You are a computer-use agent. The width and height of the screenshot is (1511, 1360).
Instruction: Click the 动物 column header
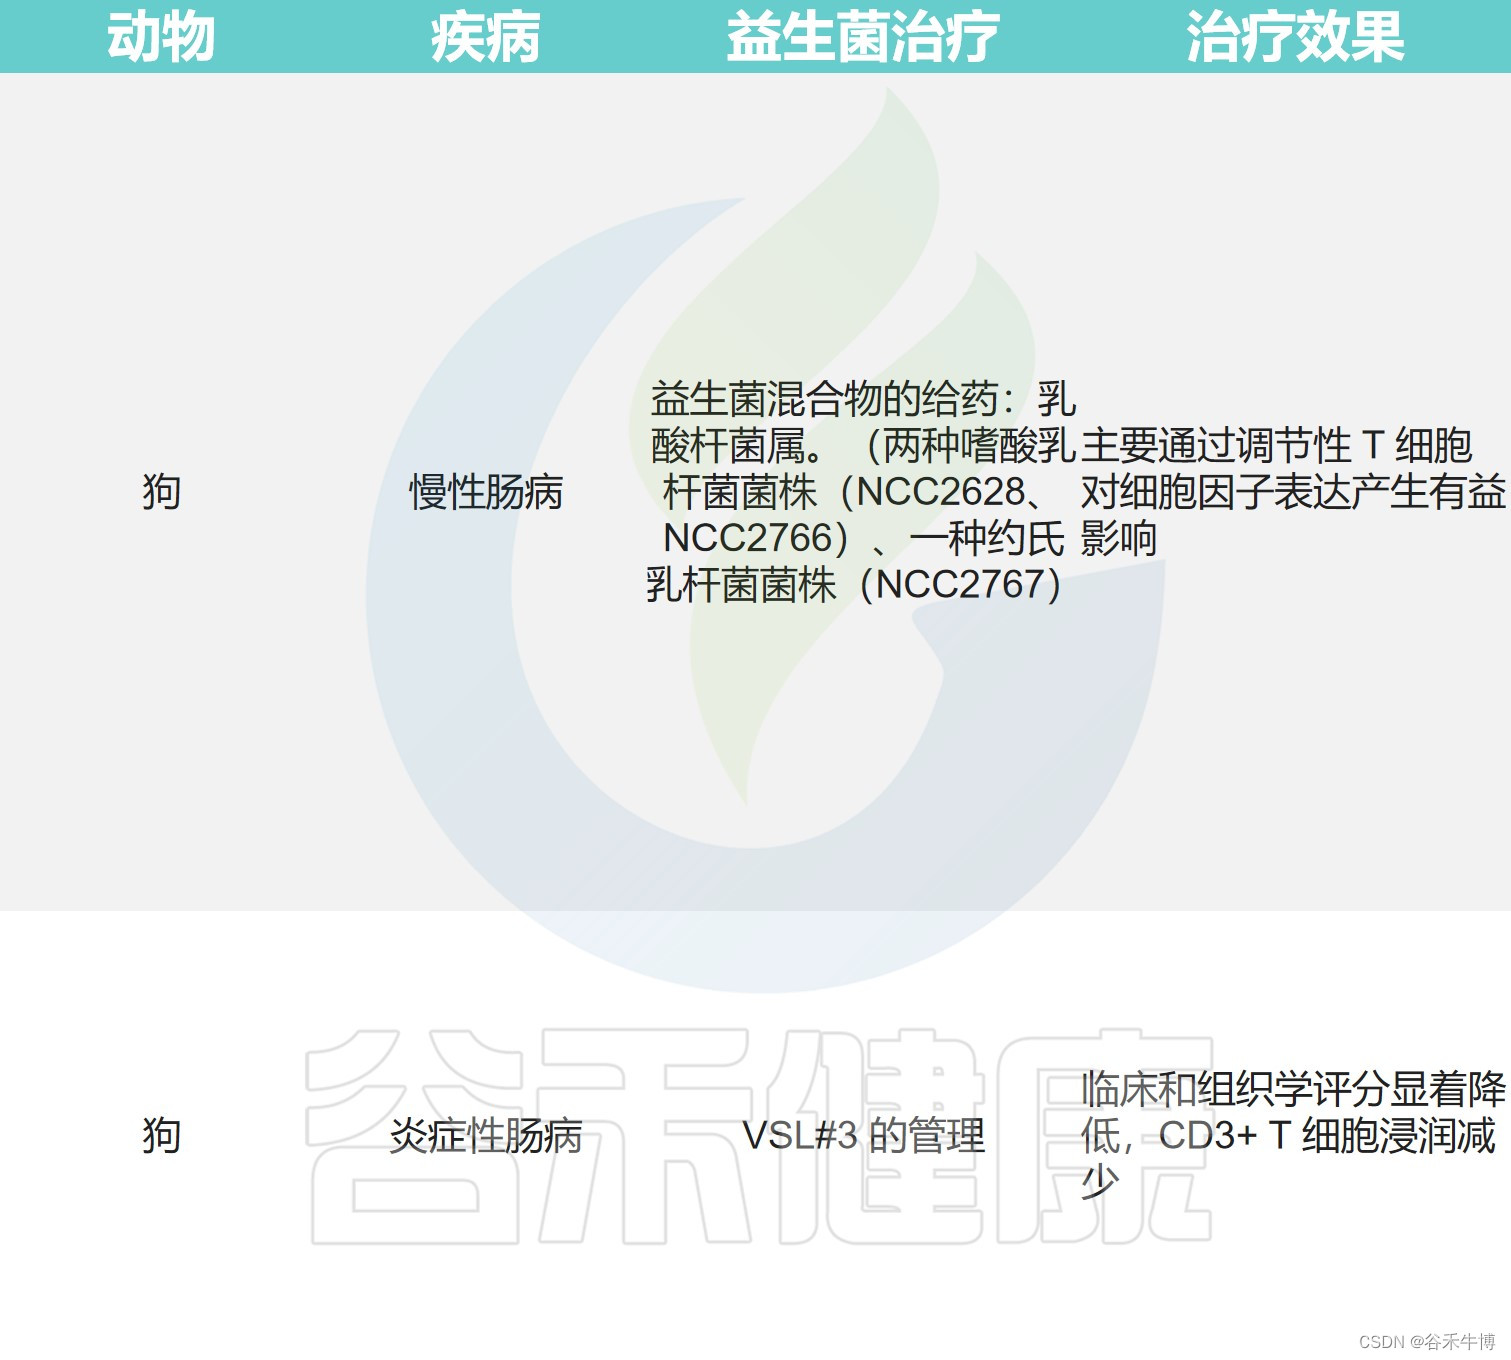point(161,37)
